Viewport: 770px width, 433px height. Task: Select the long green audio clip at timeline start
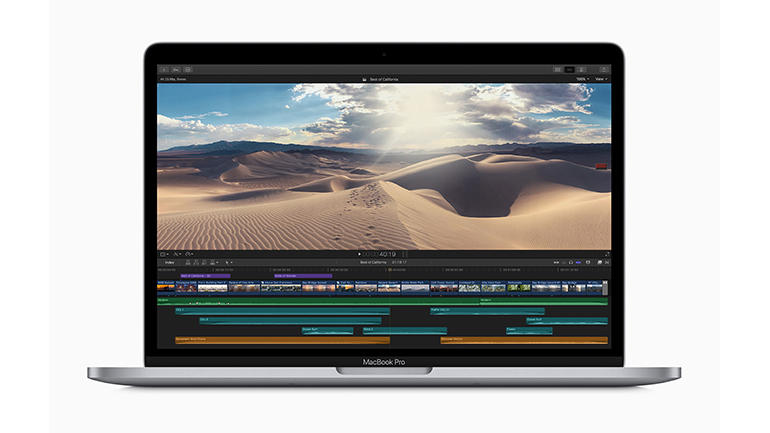[318, 300]
